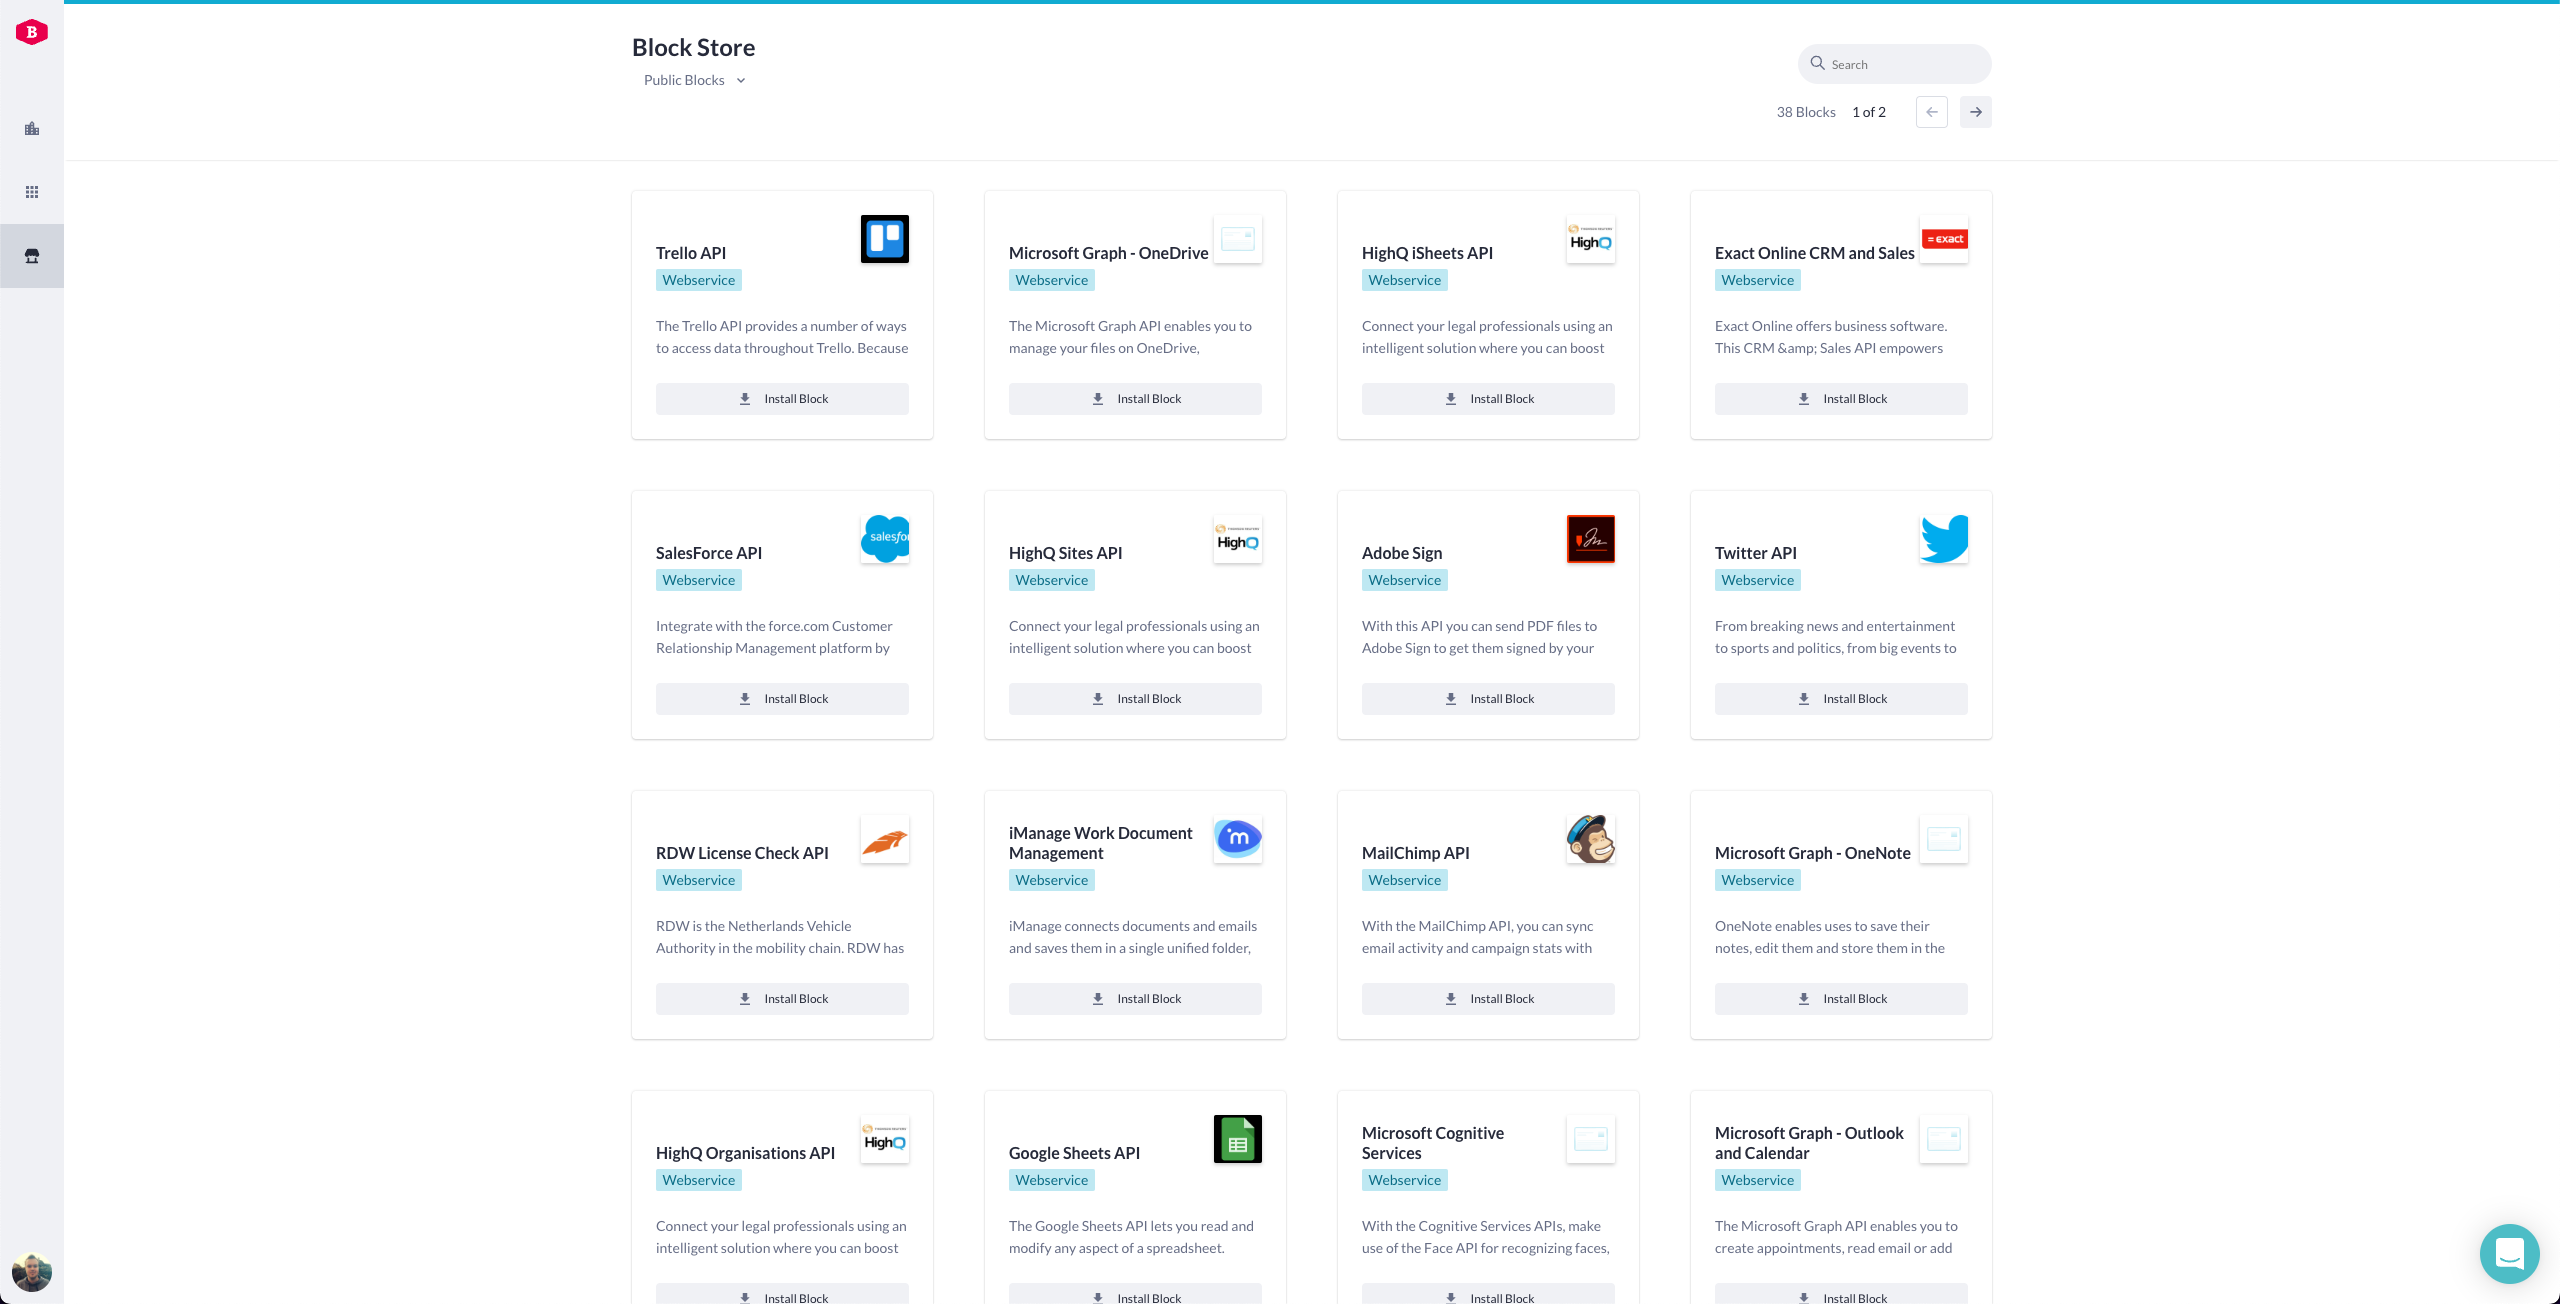Install the RDW License Check API block
Viewport: 2560px width, 1304px height.
[782, 999]
